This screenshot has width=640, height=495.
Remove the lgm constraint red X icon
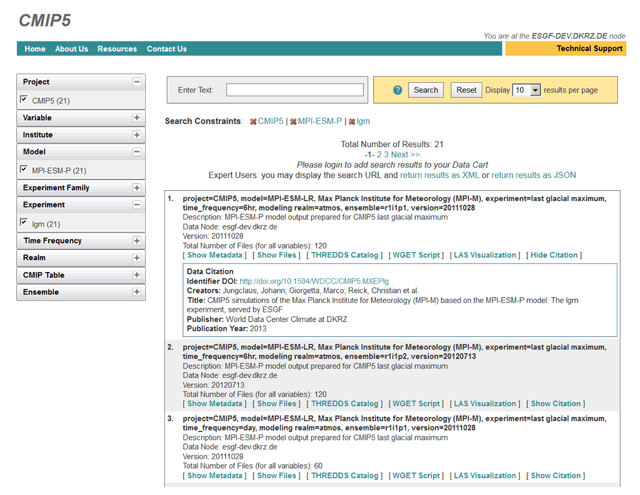351,122
